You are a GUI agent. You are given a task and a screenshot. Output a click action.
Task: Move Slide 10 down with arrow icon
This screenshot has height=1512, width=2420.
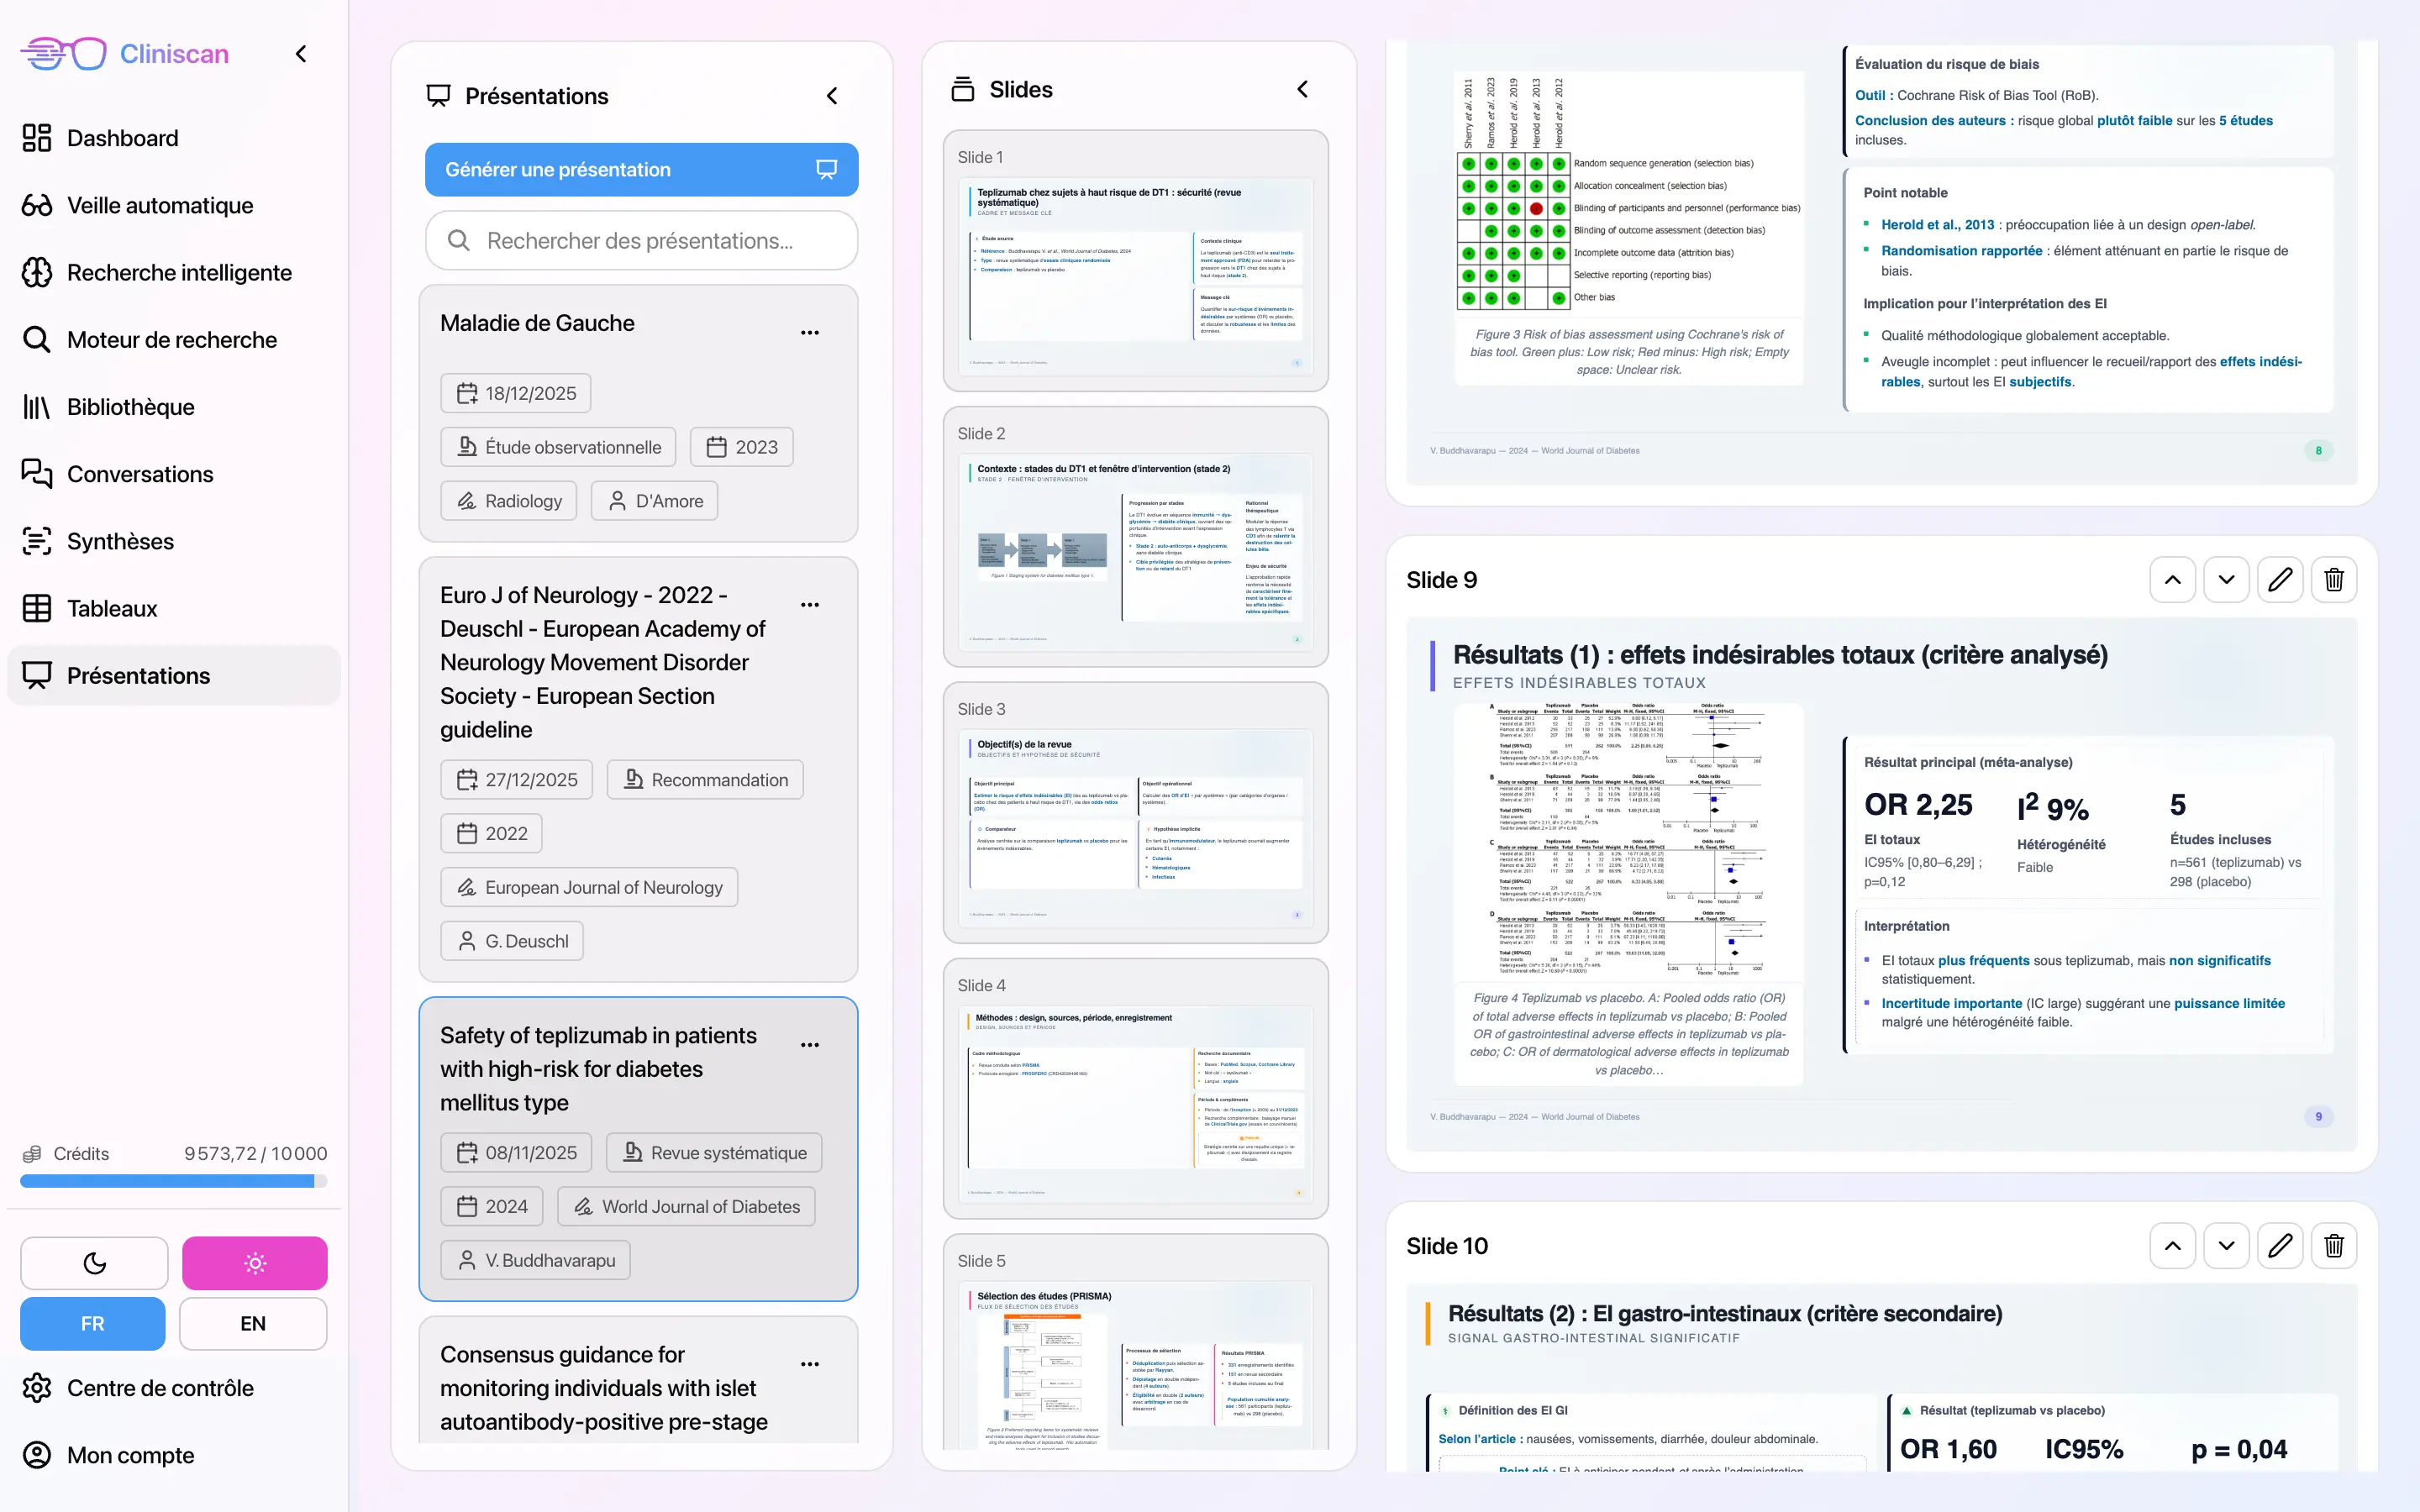[2226, 1246]
